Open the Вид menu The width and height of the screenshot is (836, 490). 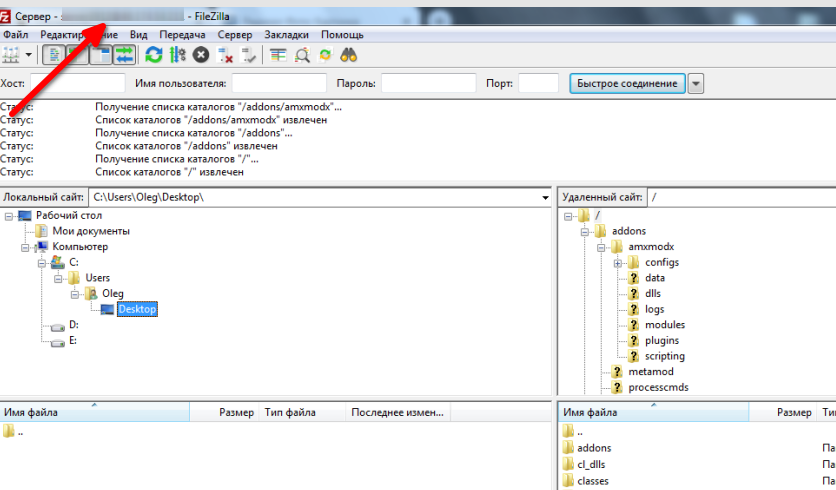(x=138, y=35)
